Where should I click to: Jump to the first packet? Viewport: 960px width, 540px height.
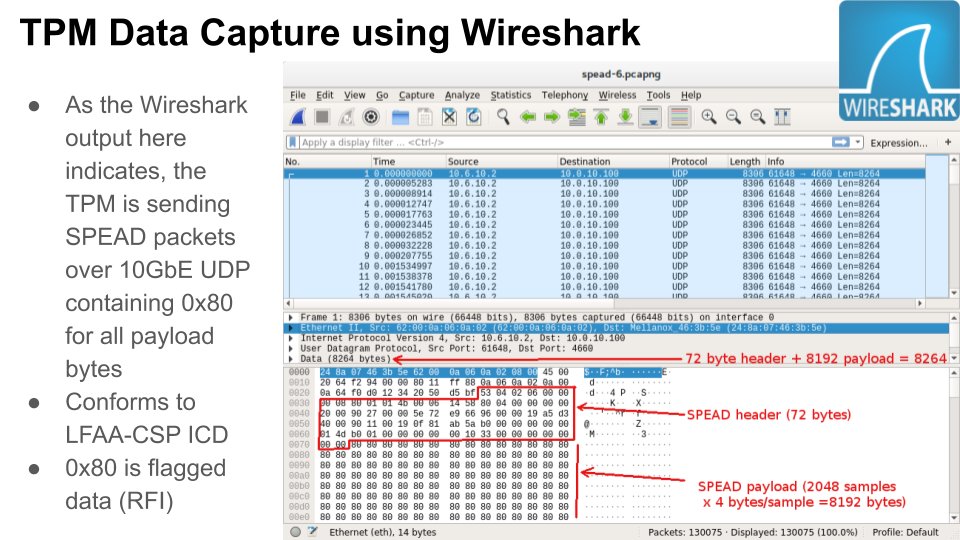tap(601, 116)
